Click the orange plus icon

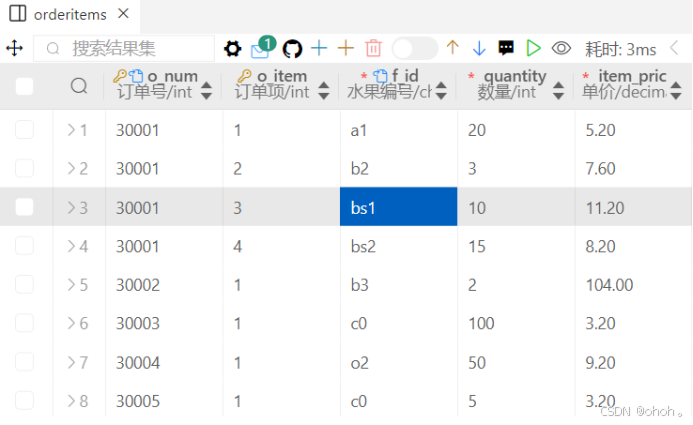[x=346, y=48]
